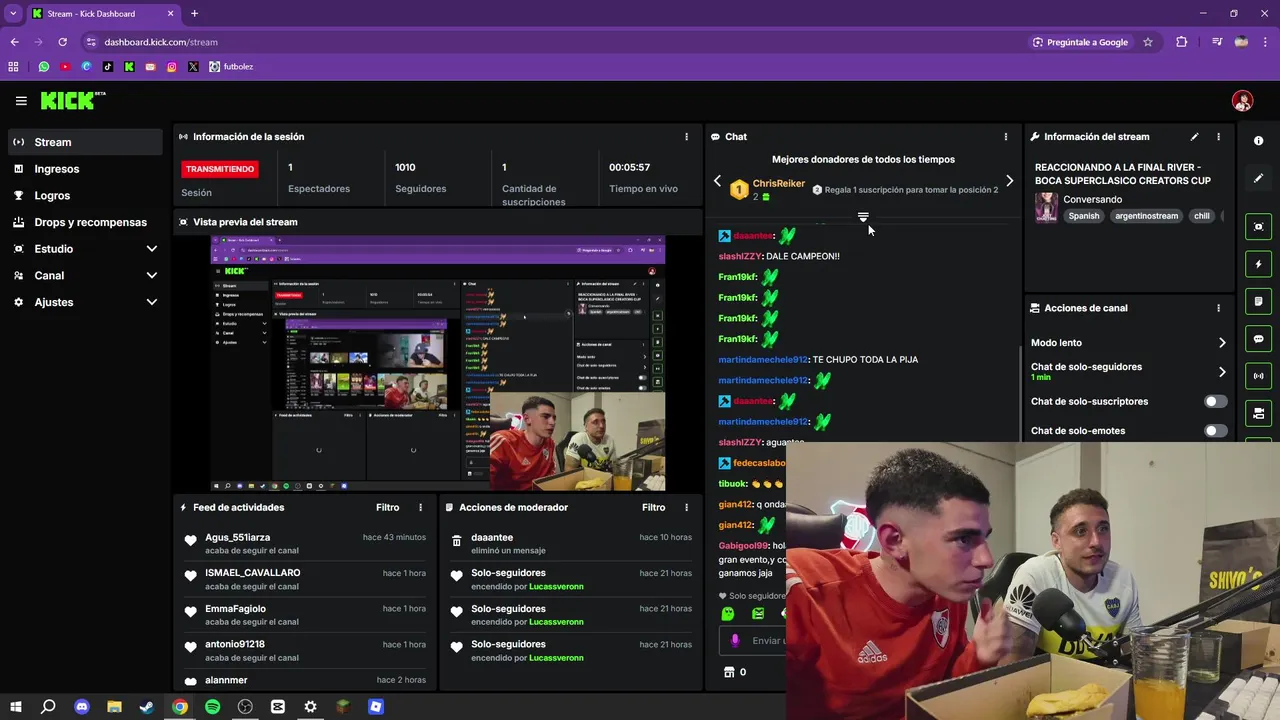Open Drops y recompensas in the sidebar

coord(85,222)
